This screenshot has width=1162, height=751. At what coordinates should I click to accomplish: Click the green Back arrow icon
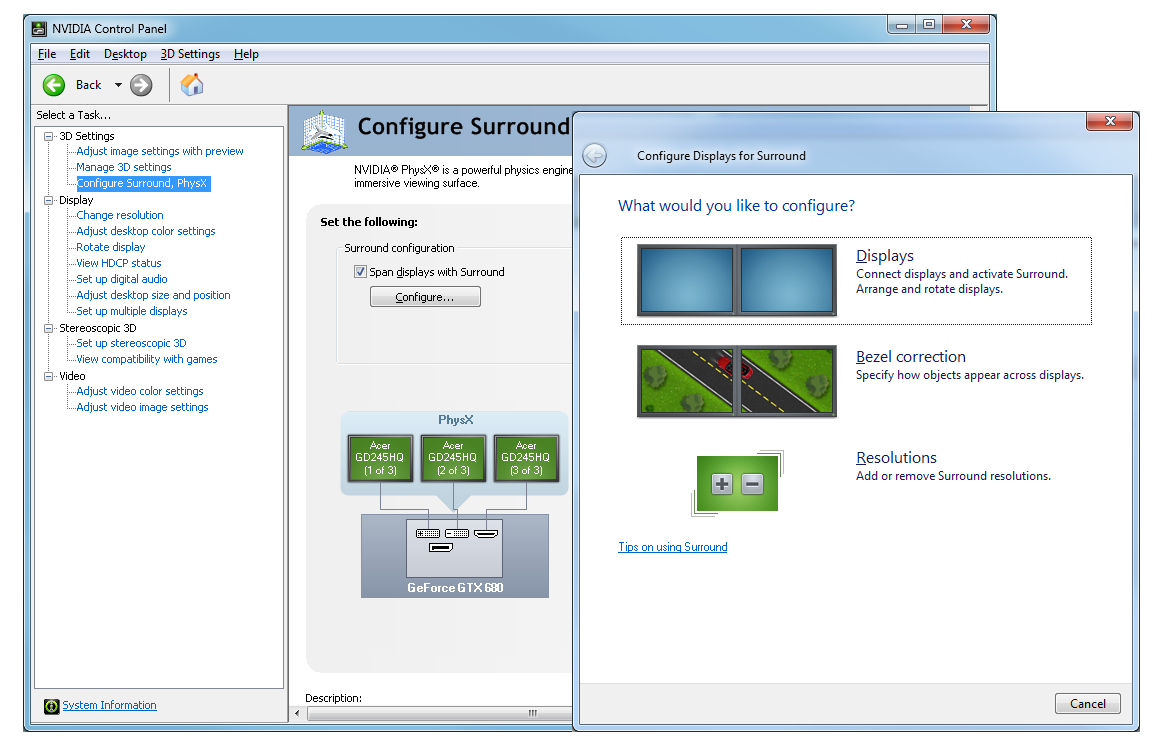(x=53, y=85)
